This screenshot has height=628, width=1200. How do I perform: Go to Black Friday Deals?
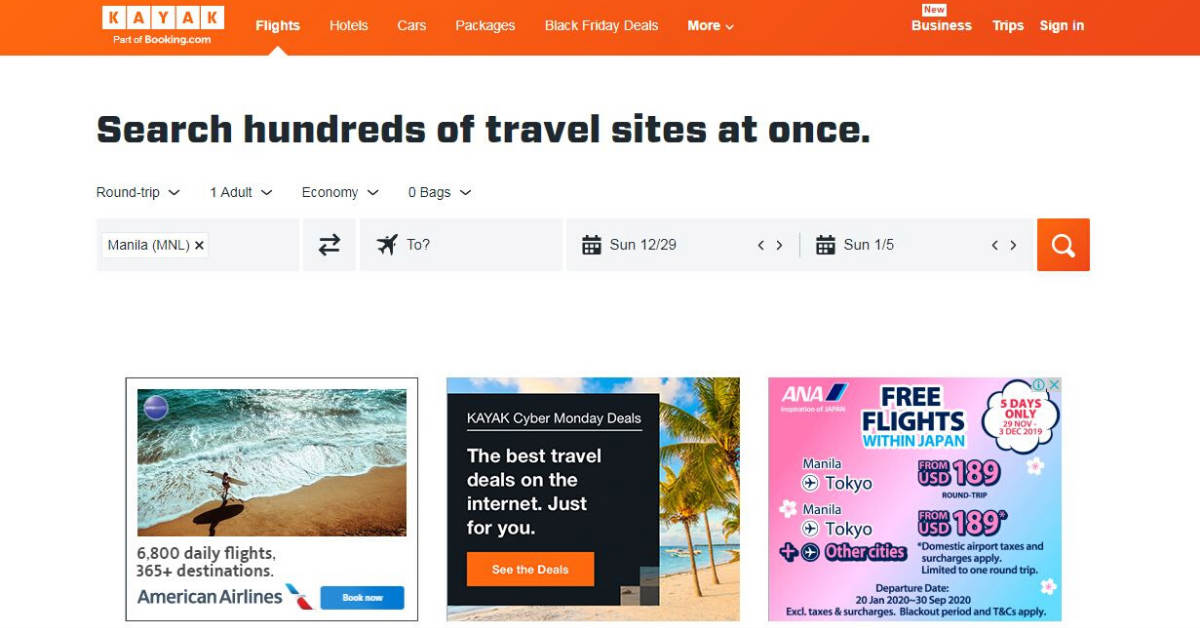click(x=601, y=26)
